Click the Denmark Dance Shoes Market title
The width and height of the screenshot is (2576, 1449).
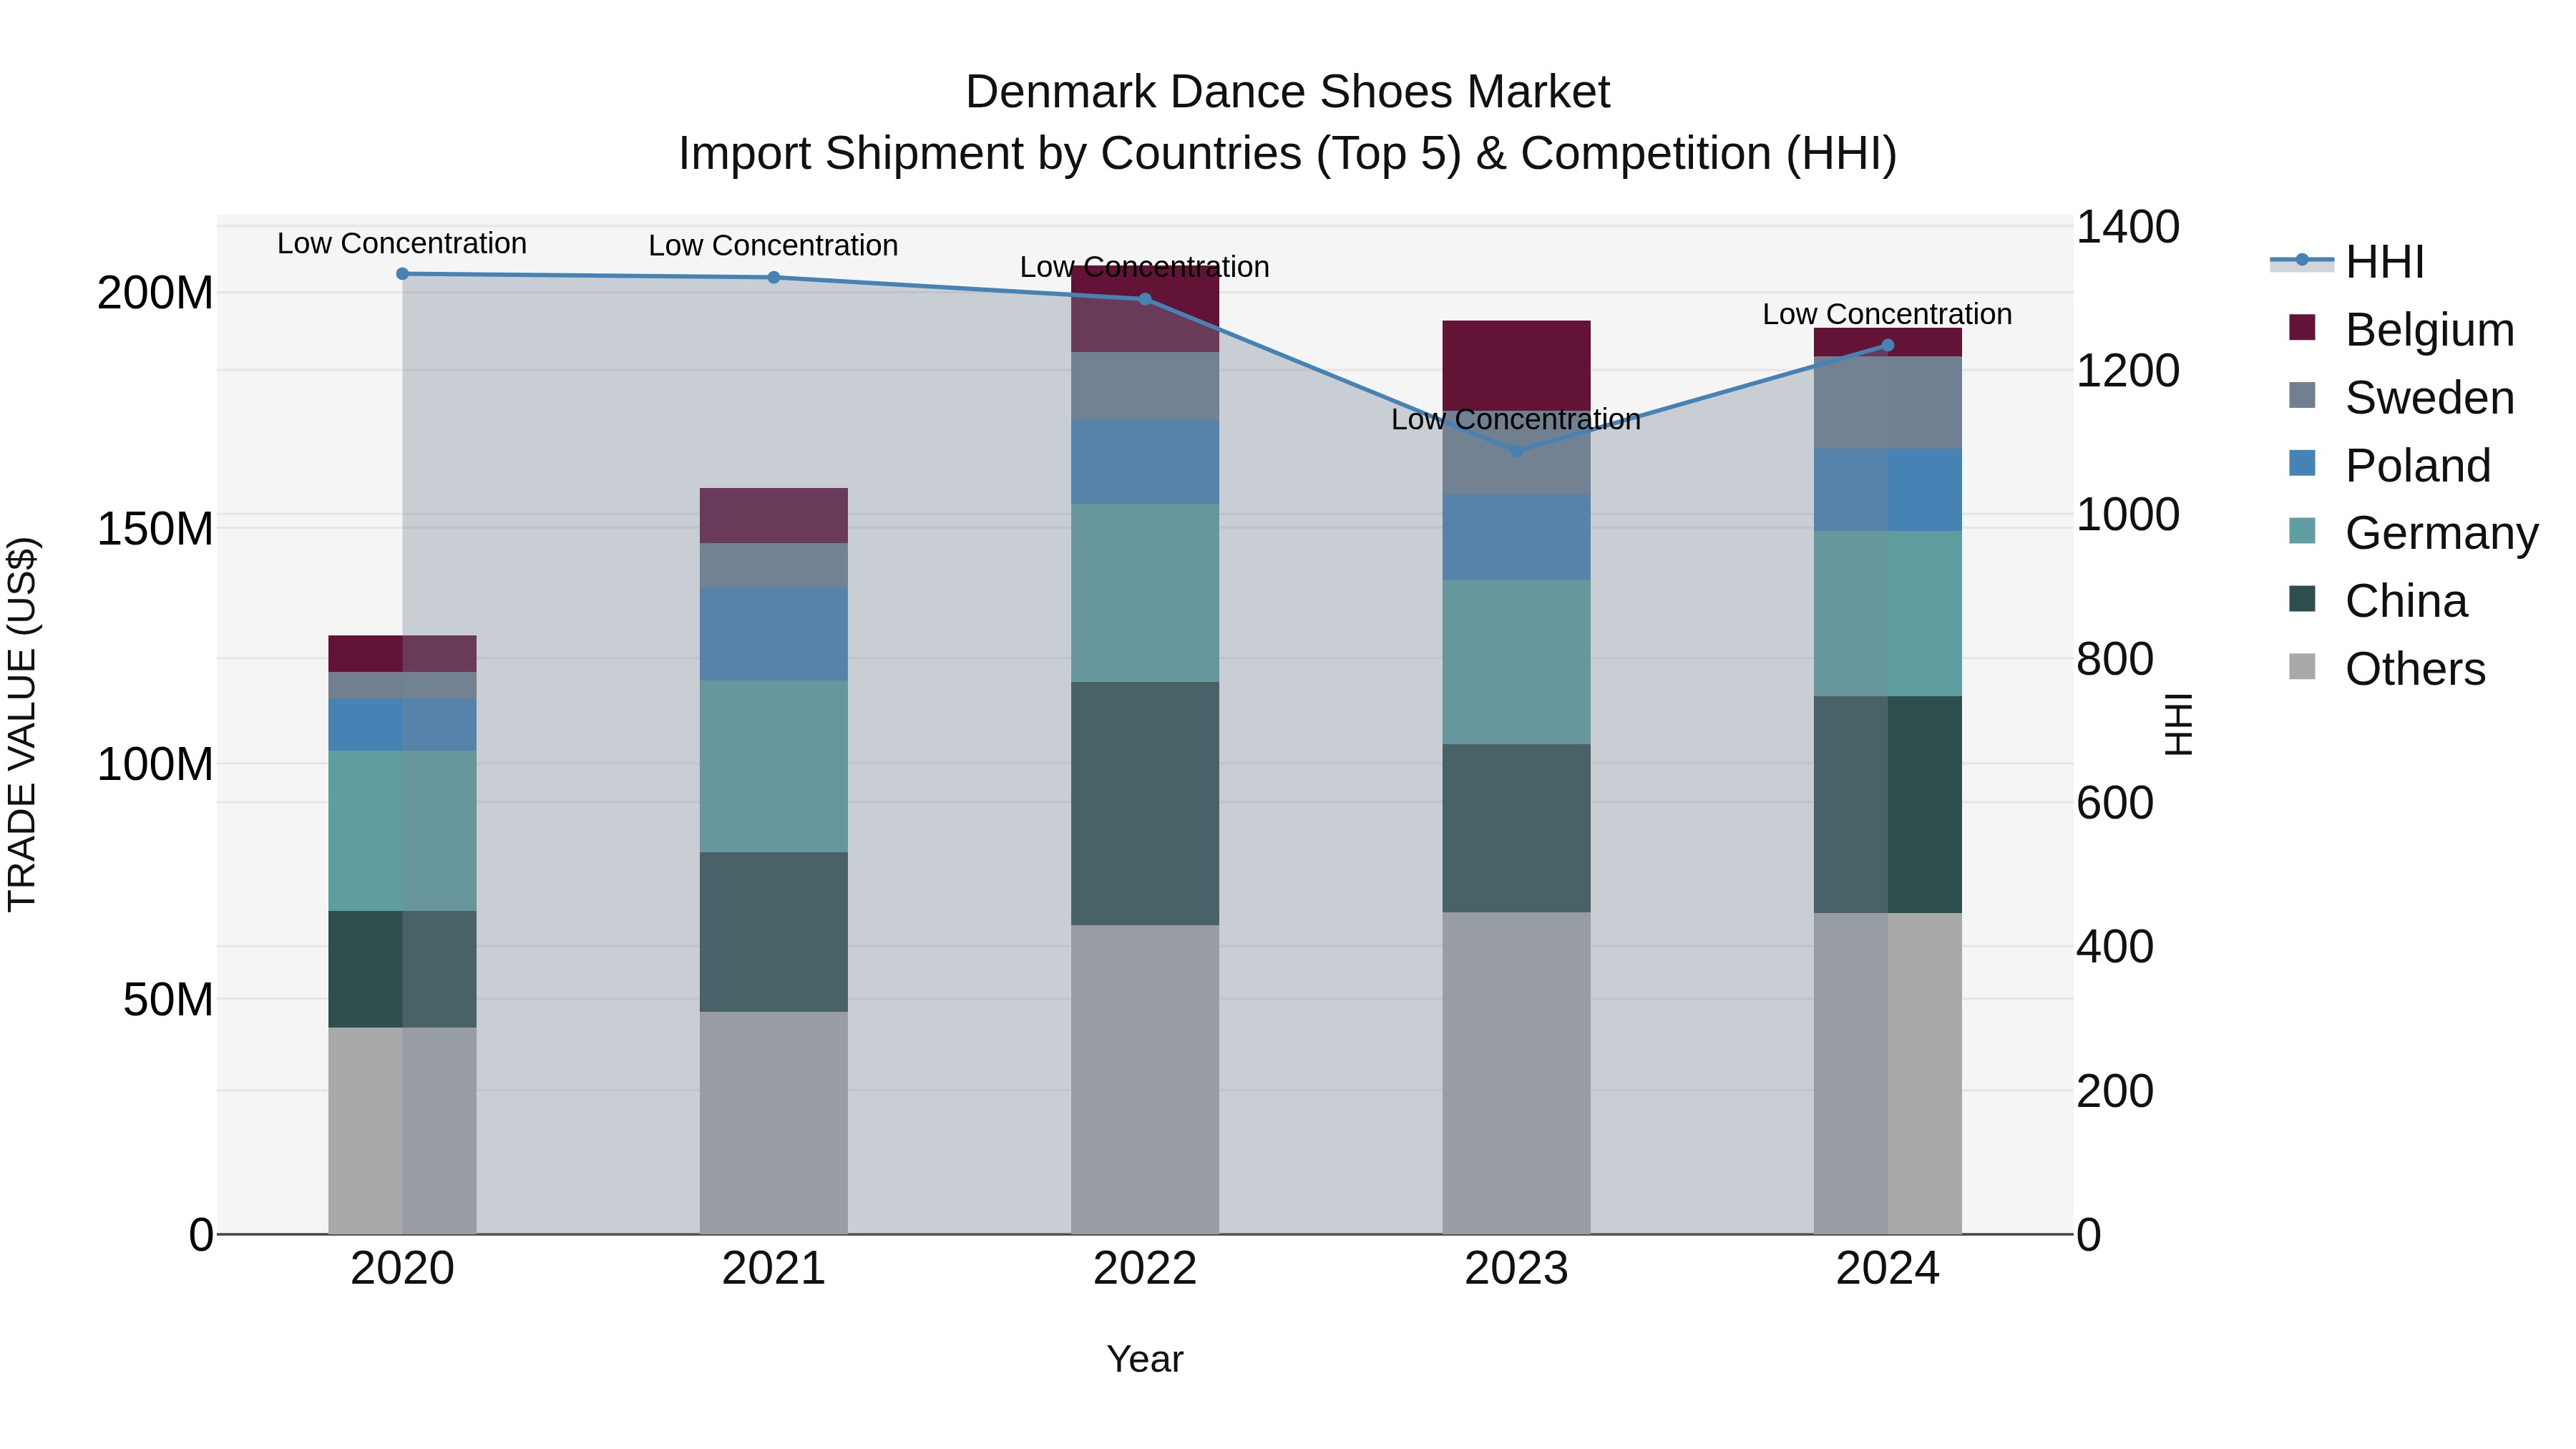pos(1287,92)
